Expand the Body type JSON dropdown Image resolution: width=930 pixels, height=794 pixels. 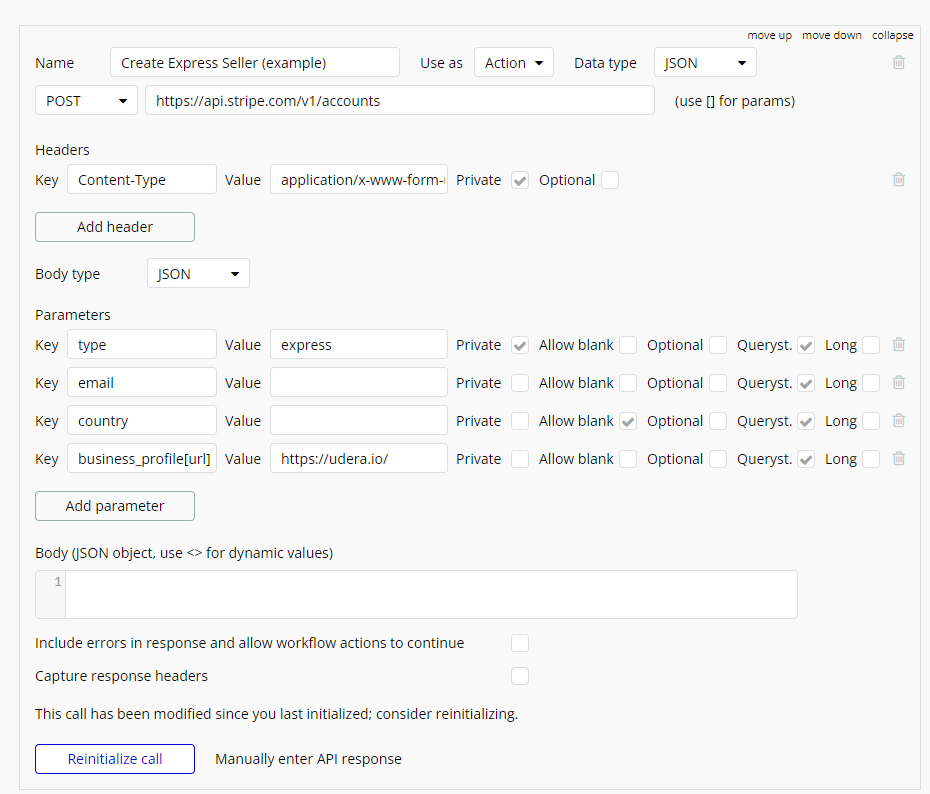click(x=198, y=274)
